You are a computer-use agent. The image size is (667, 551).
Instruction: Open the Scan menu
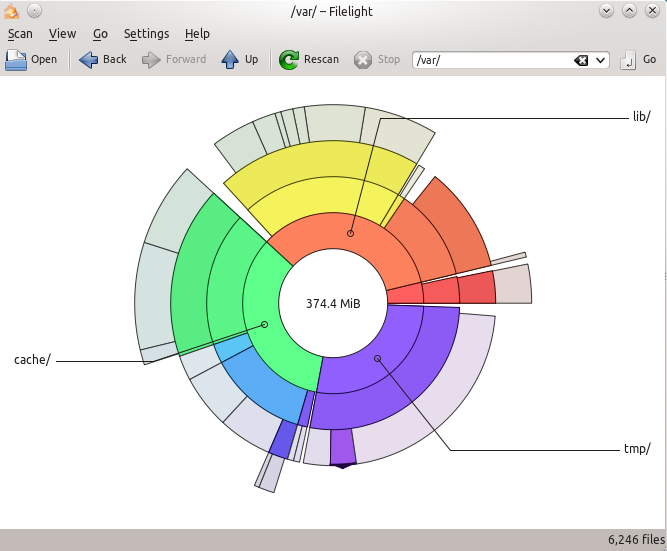click(20, 34)
